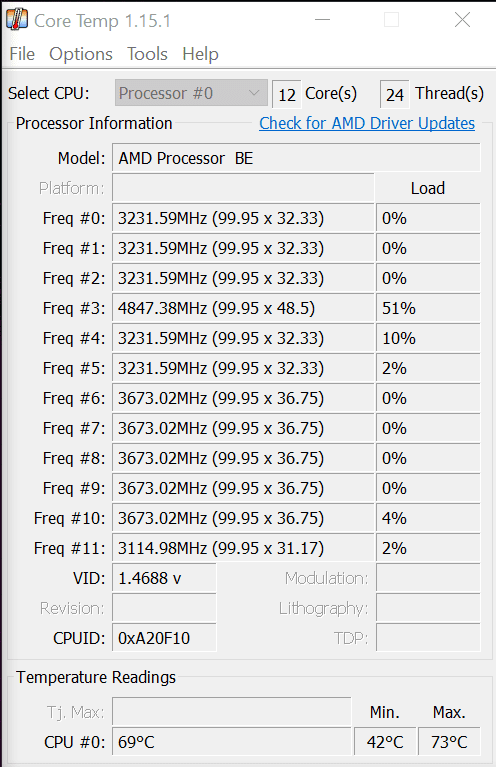The height and width of the screenshot is (767, 496).
Task: Click the Check for AMD Driver Updates link
Action: coord(367,123)
